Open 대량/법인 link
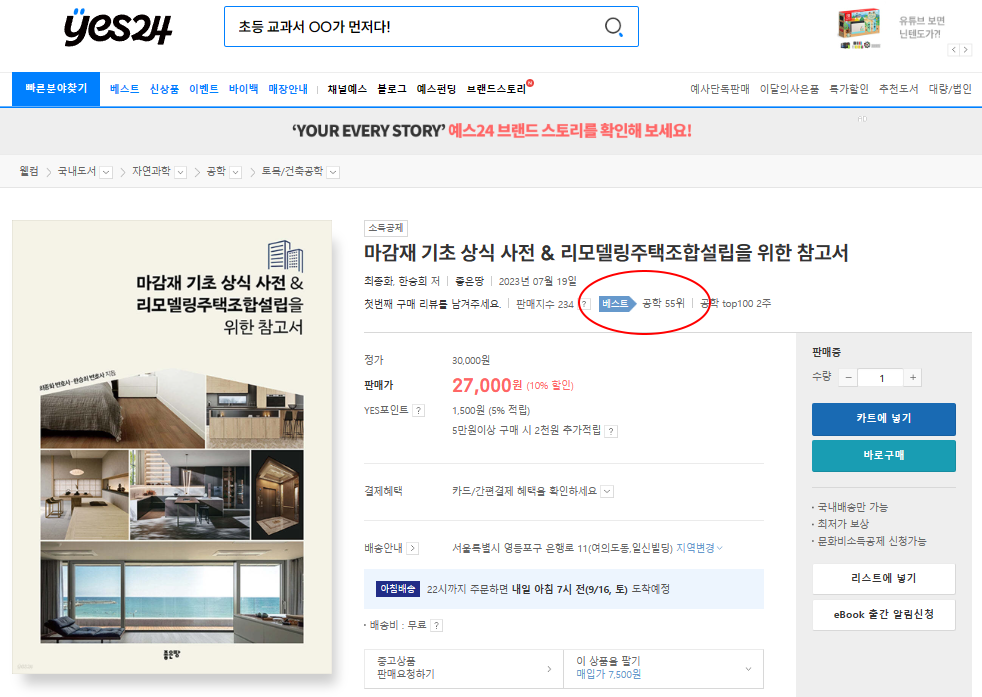 pyautogui.click(x=949, y=89)
